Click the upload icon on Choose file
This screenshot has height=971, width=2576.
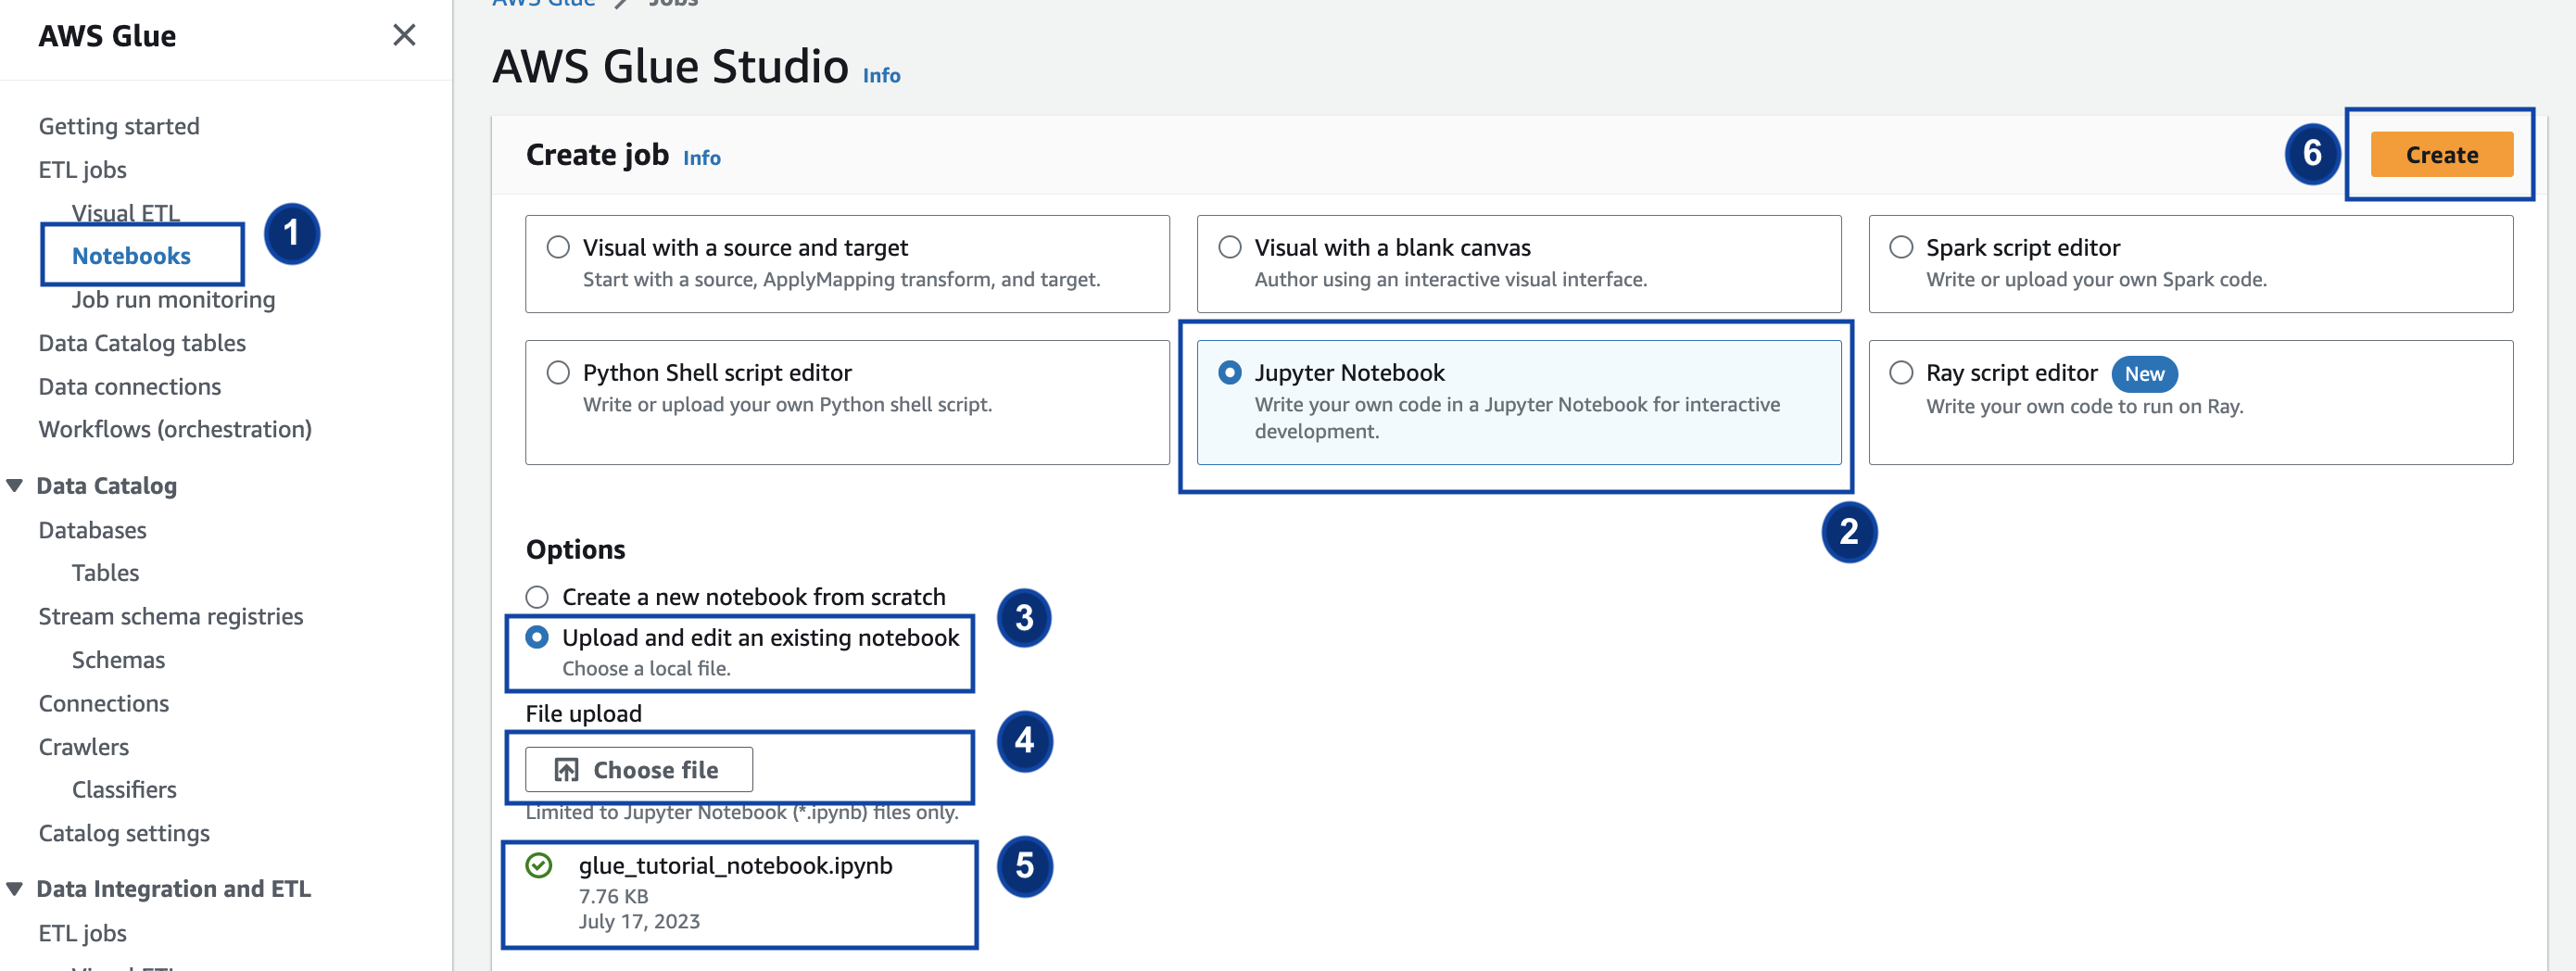coord(566,769)
